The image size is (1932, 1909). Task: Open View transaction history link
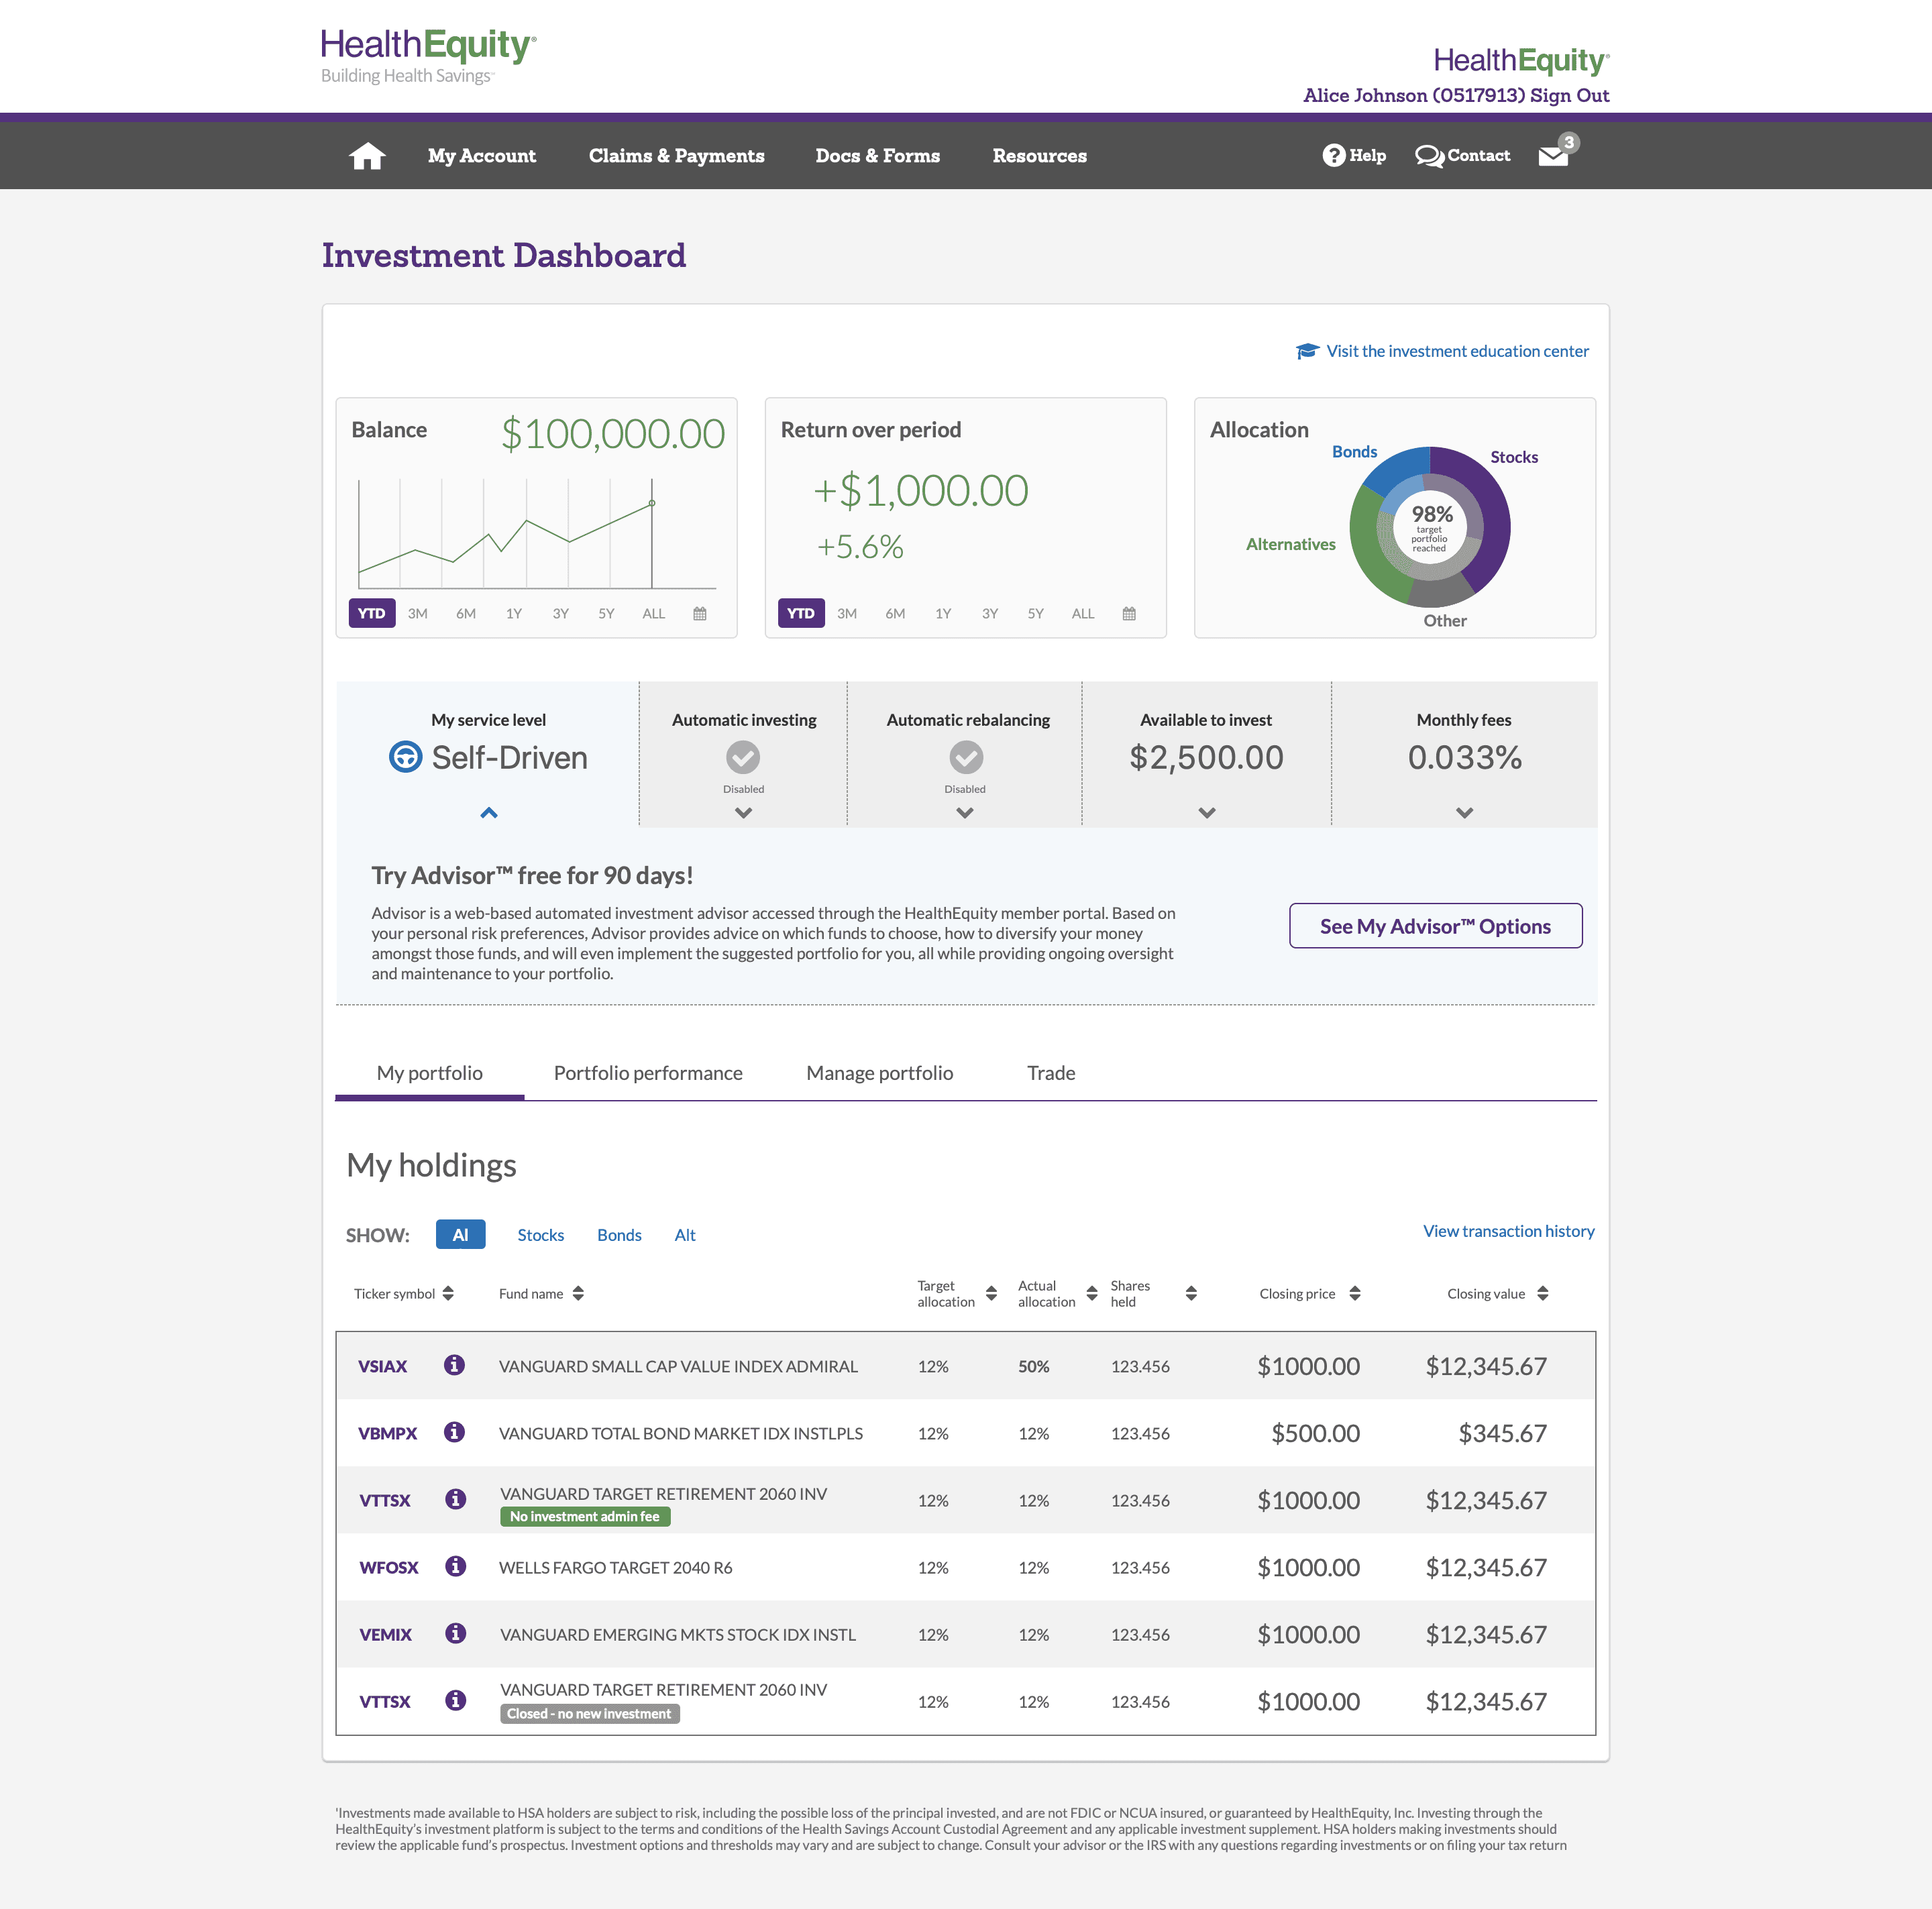point(1508,1231)
